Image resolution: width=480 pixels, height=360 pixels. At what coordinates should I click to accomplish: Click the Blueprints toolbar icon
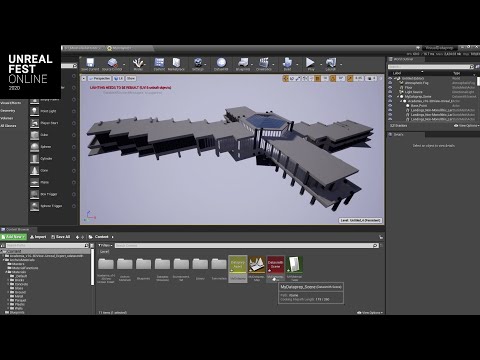pyautogui.click(x=243, y=64)
